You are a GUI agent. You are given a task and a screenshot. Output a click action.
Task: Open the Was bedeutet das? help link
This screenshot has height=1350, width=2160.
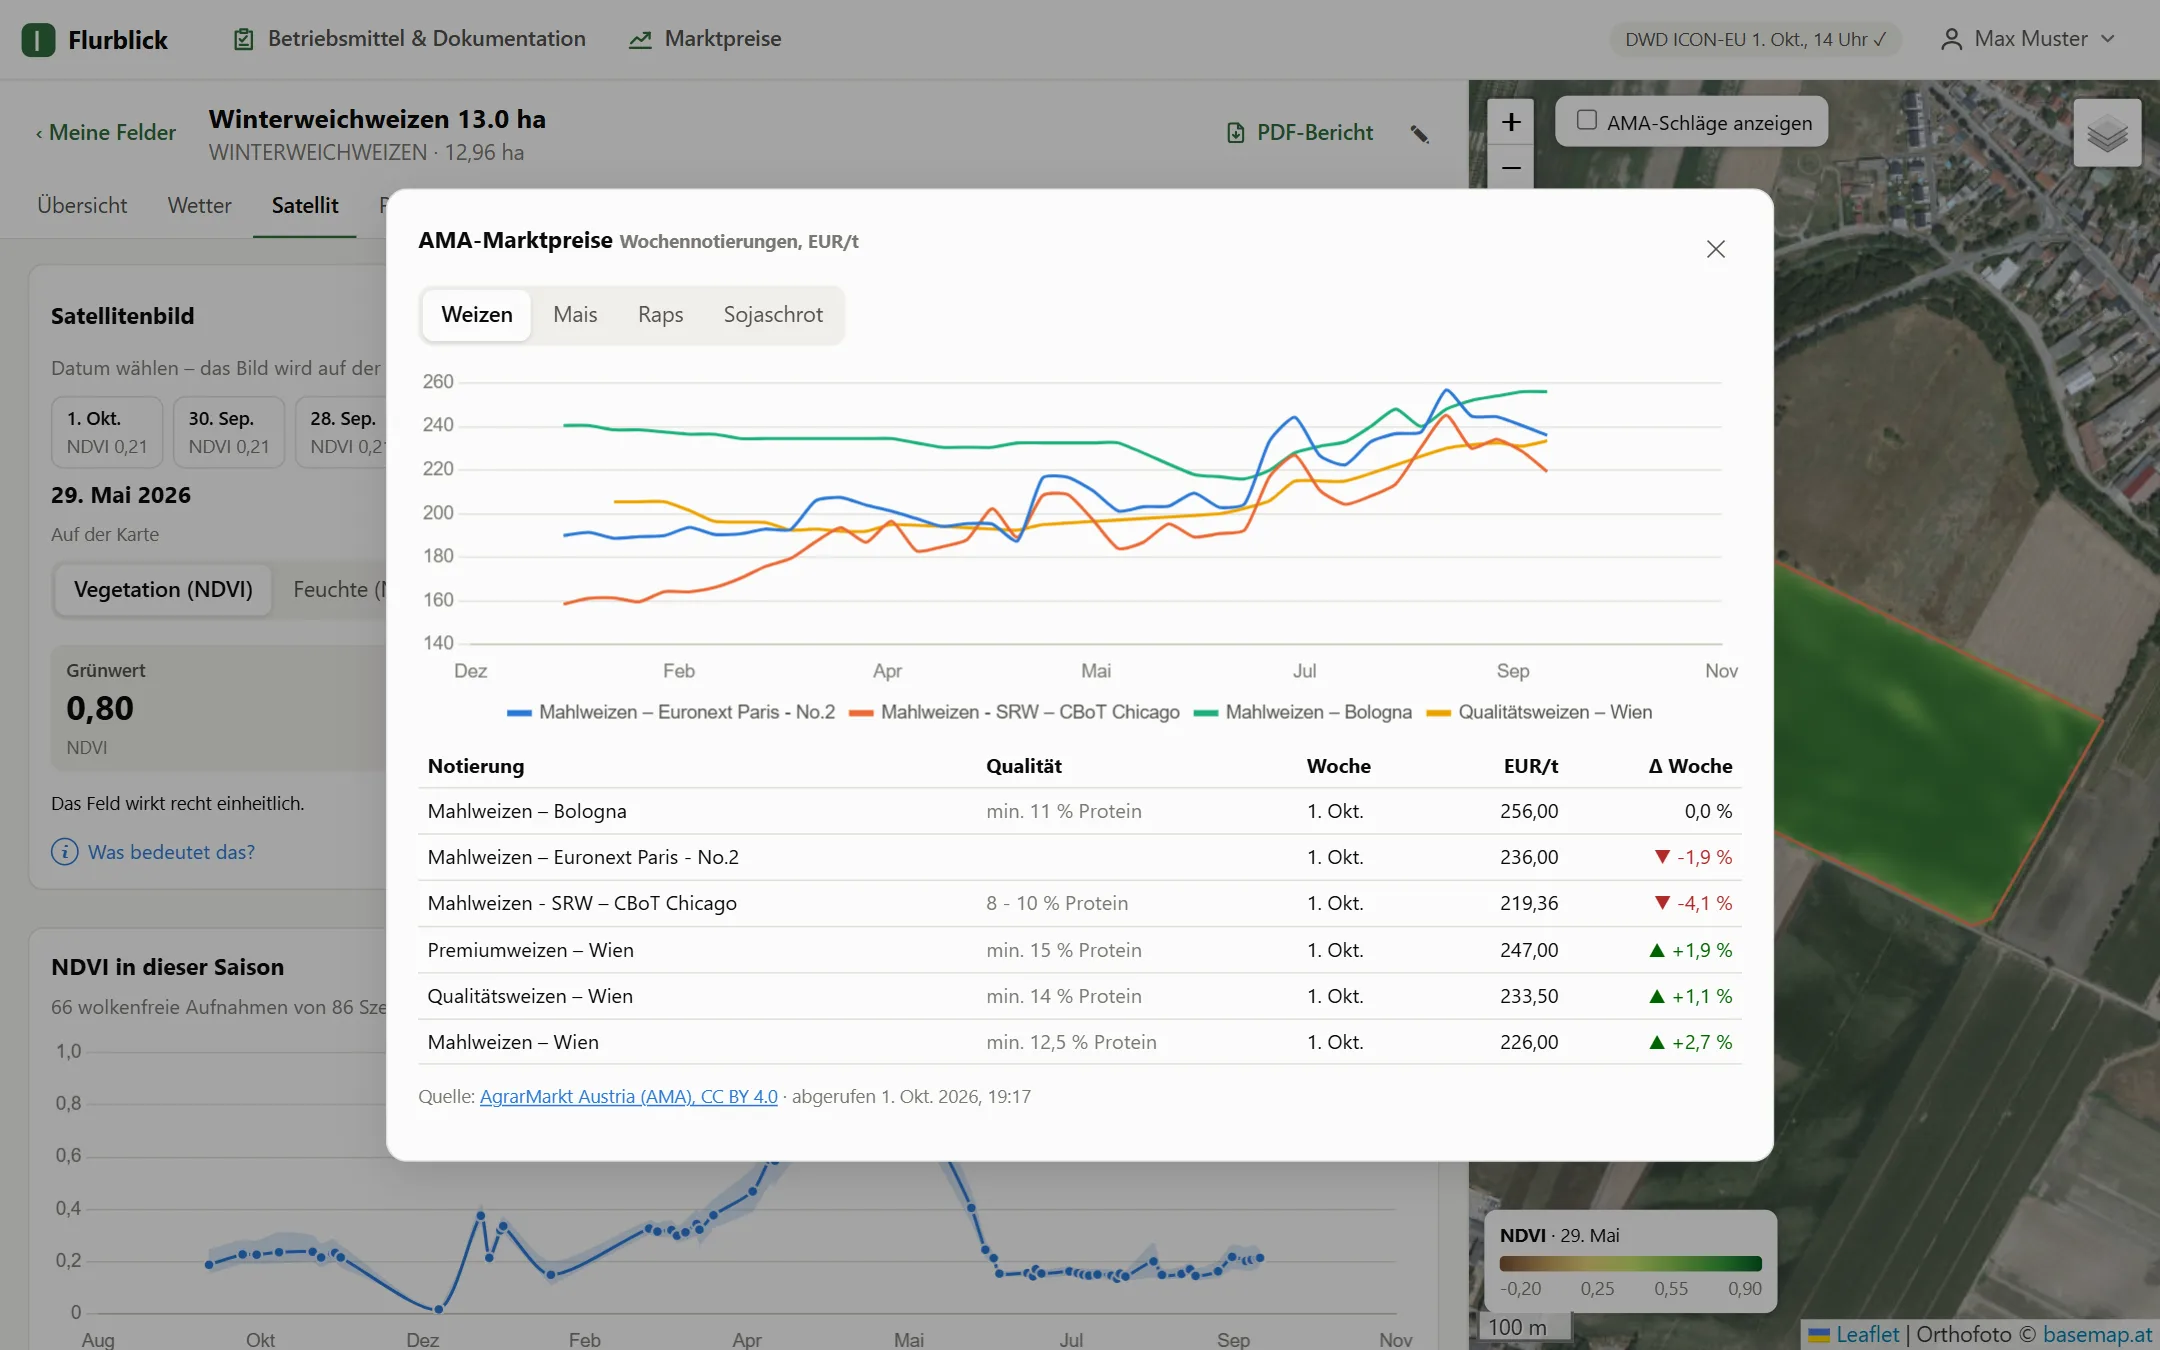click(x=171, y=852)
